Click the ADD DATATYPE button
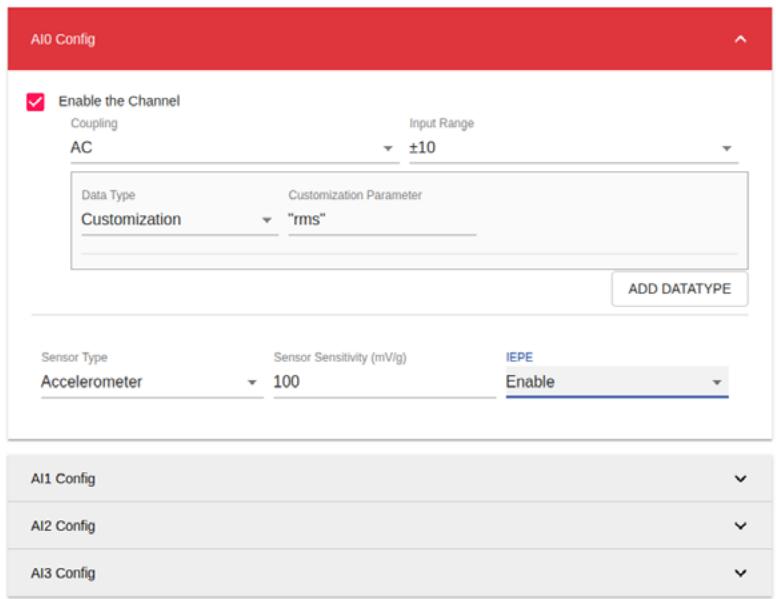 click(679, 289)
